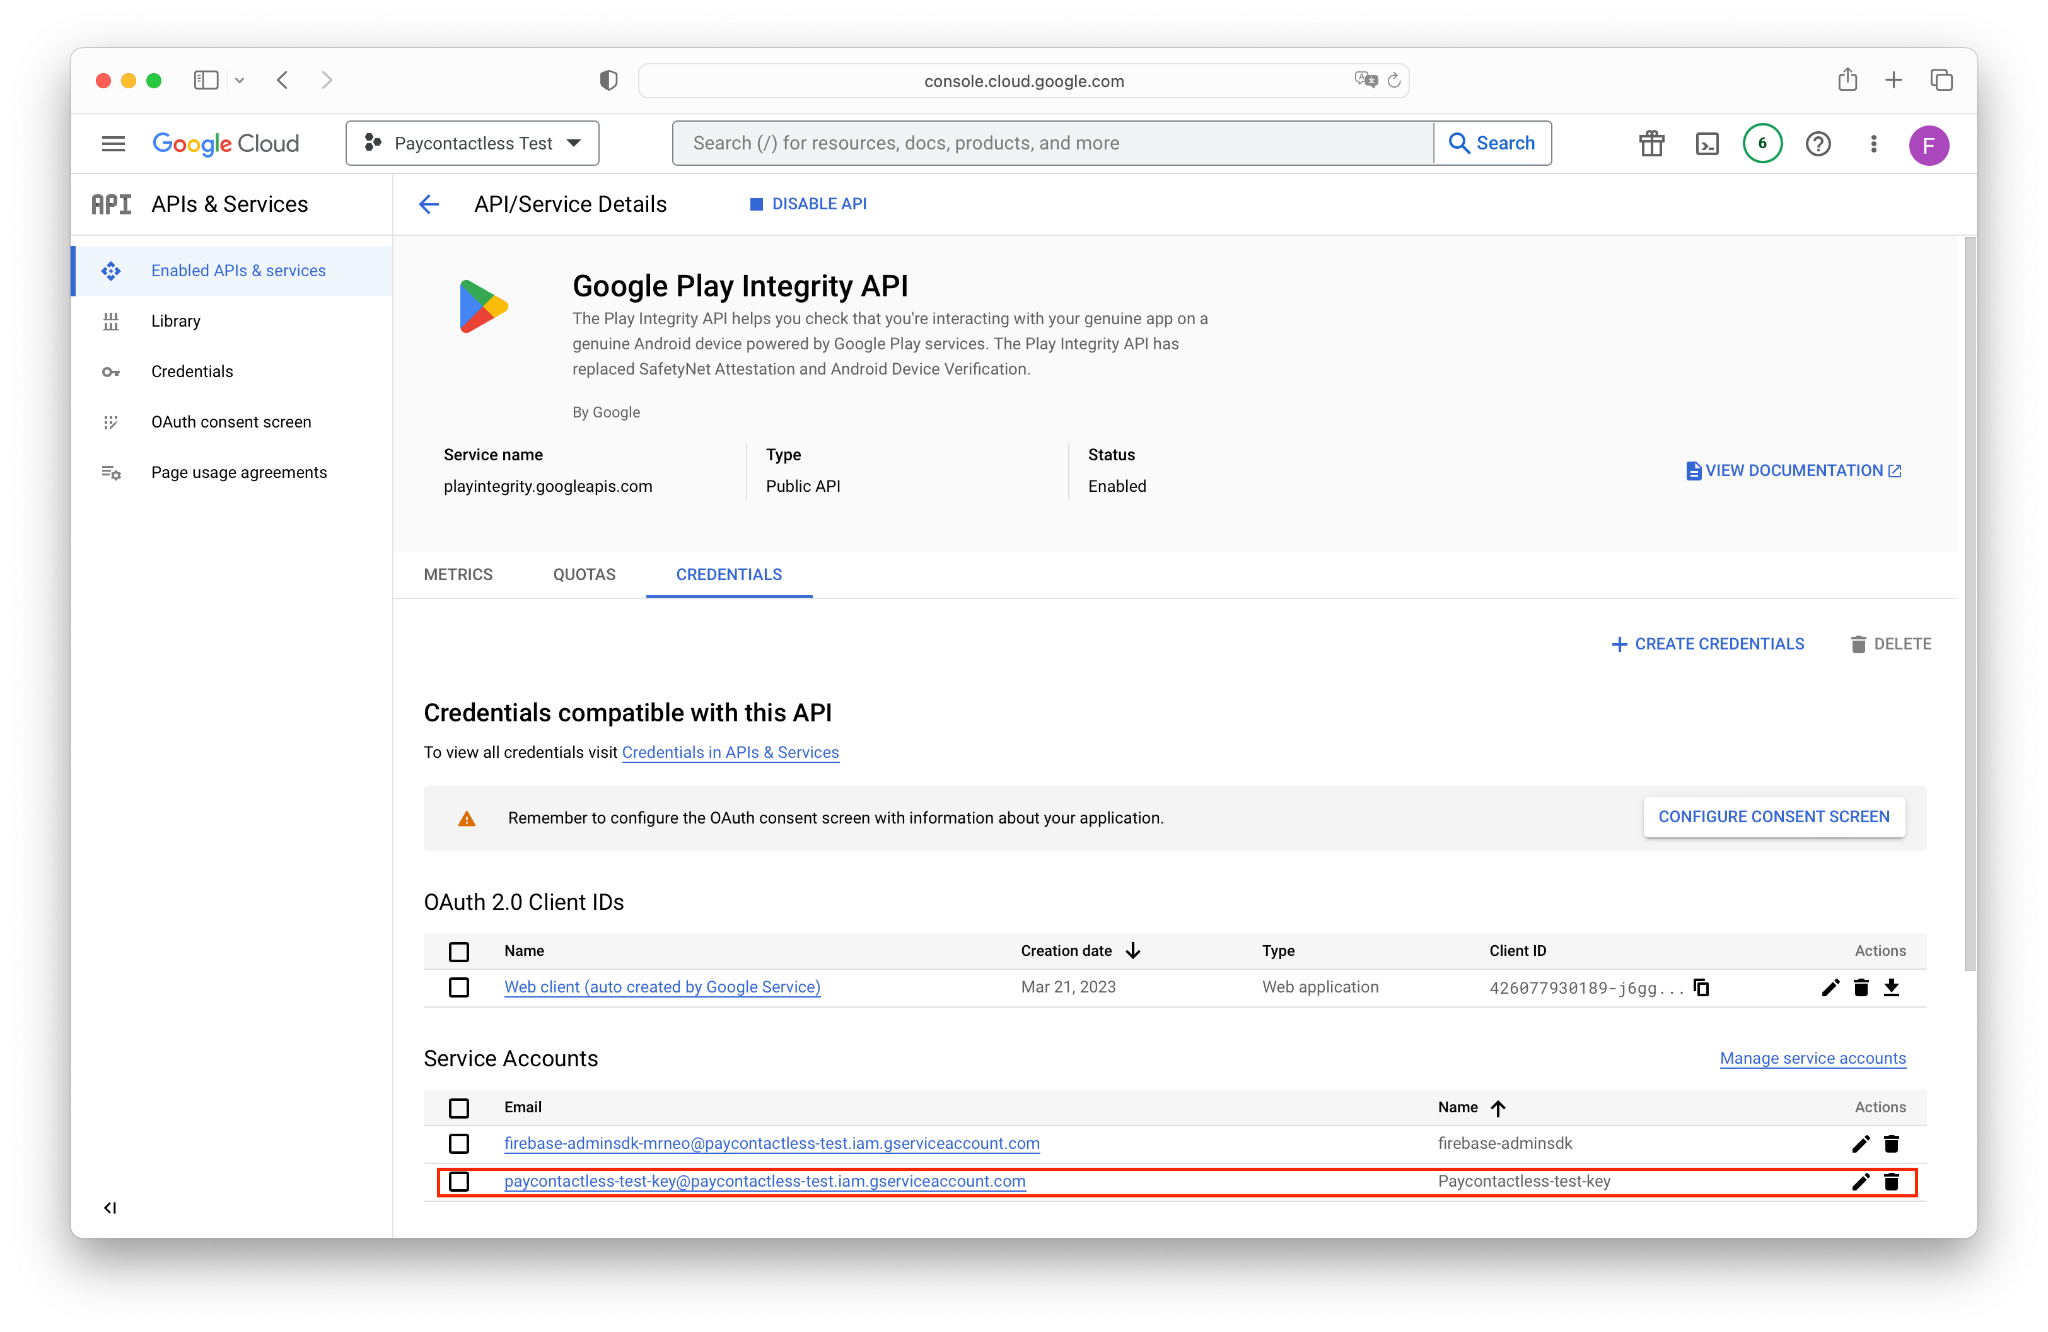This screenshot has width=2048, height=1332.
Task: Edit the Paycontactless-test-key service account
Action: click(1860, 1182)
